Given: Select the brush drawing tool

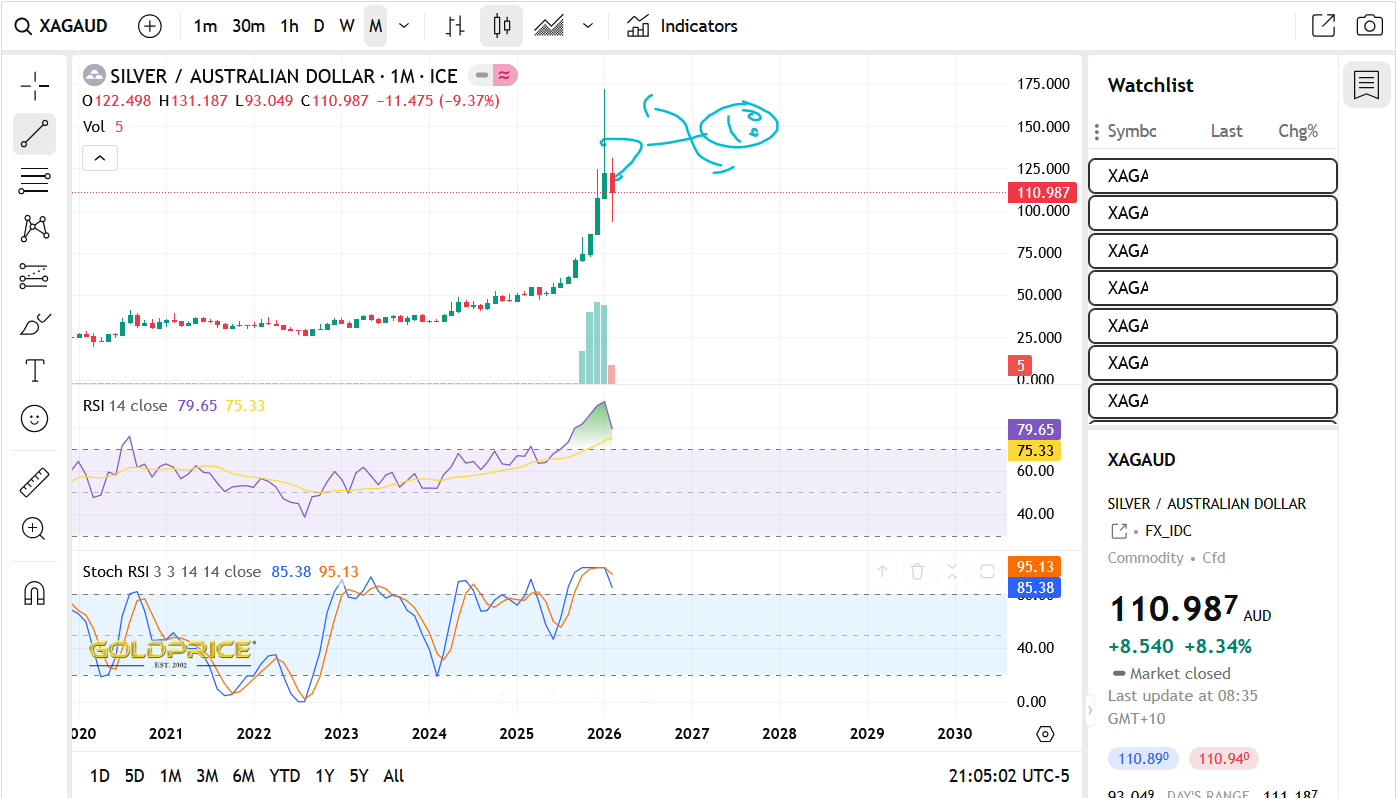Looking at the screenshot, I should click(35, 323).
